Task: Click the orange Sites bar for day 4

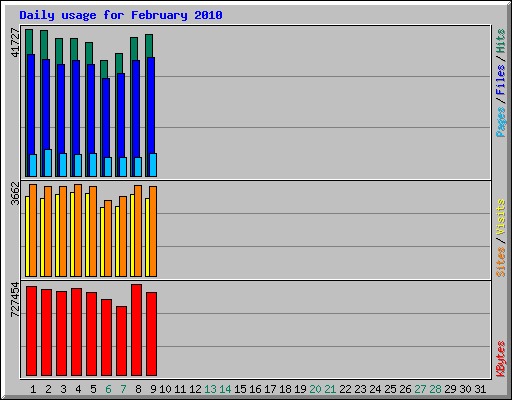Action: pyautogui.click(x=78, y=230)
